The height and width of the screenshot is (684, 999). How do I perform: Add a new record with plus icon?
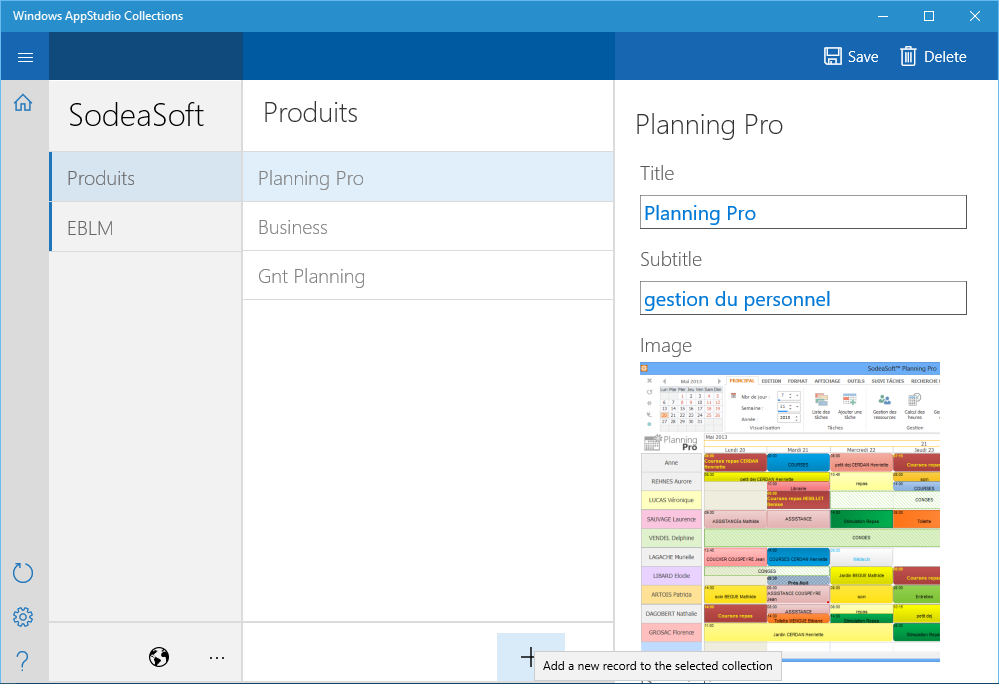(528, 657)
